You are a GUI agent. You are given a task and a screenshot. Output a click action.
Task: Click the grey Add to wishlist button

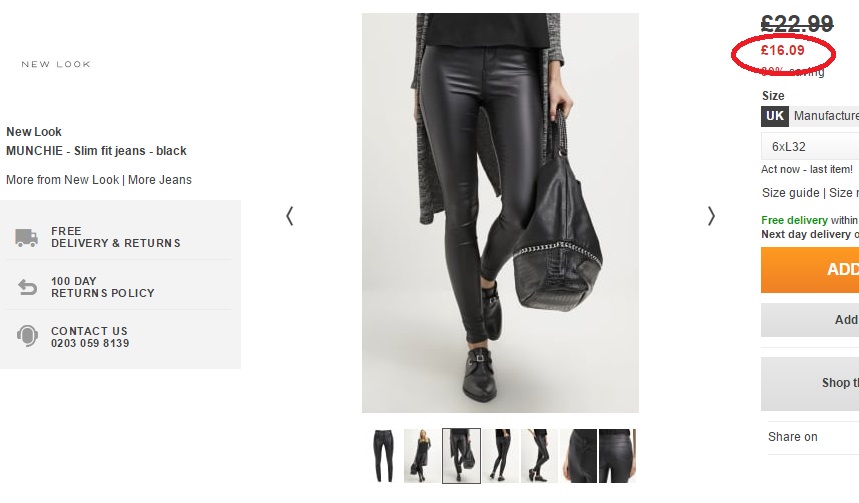click(810, 320)
